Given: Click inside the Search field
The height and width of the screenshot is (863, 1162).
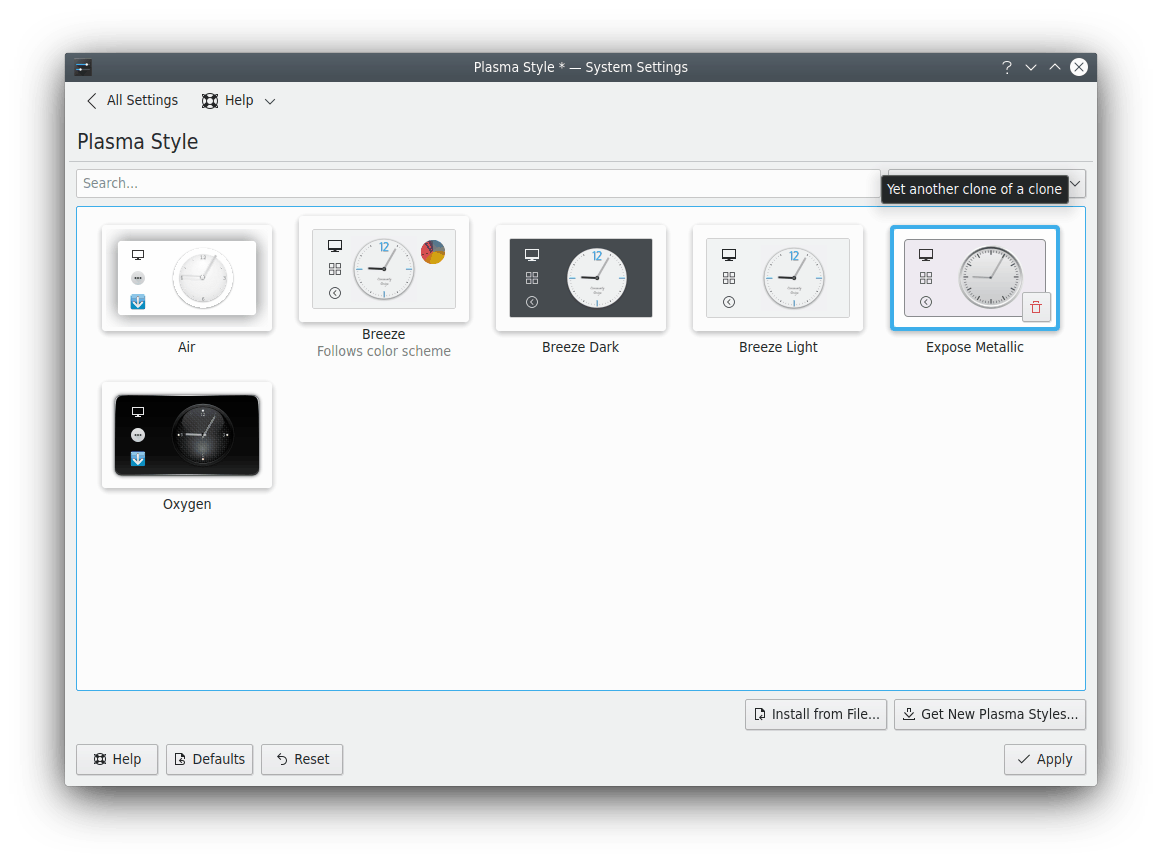Looking at the screenshot, I should coord(400,183).
